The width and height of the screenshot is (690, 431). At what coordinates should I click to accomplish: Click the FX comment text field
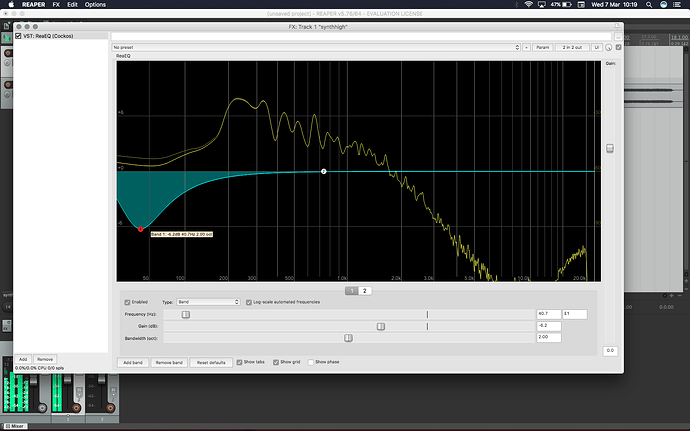tap(361, 37)
